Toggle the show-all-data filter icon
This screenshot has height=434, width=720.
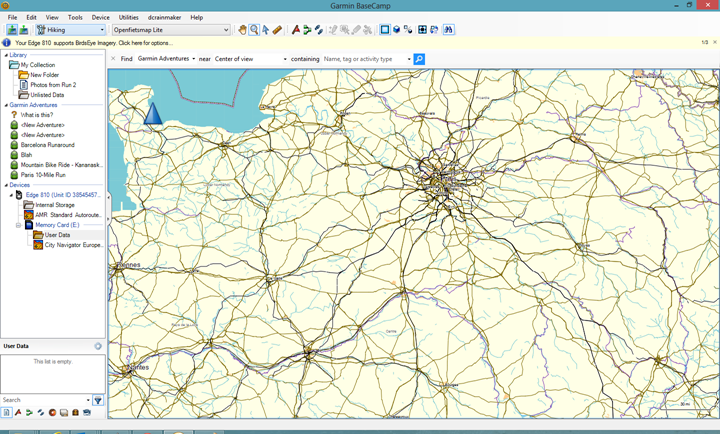click(6, 412)
